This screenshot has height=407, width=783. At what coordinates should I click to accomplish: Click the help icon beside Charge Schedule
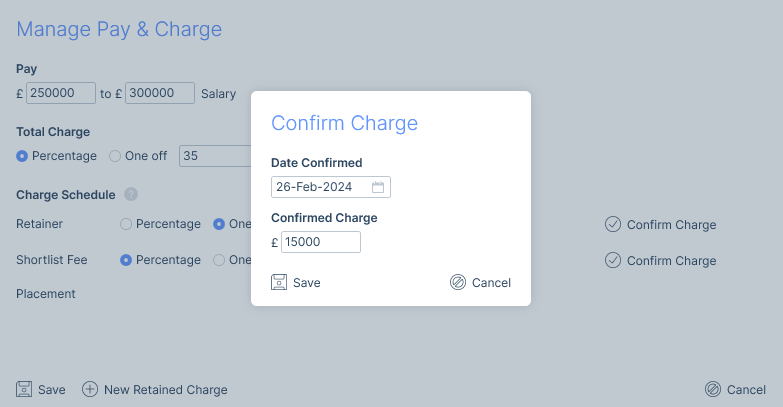(x=131, y=195)
